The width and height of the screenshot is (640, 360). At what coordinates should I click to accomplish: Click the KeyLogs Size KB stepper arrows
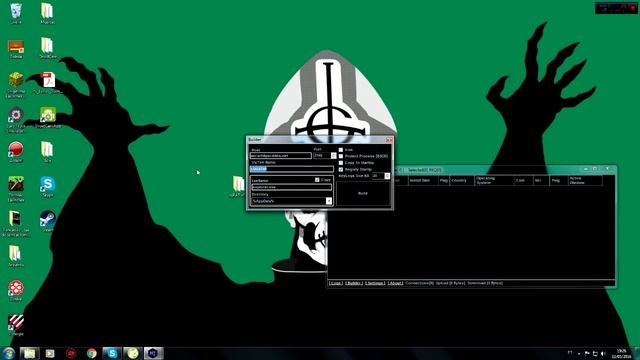click(x=387, y=176)
